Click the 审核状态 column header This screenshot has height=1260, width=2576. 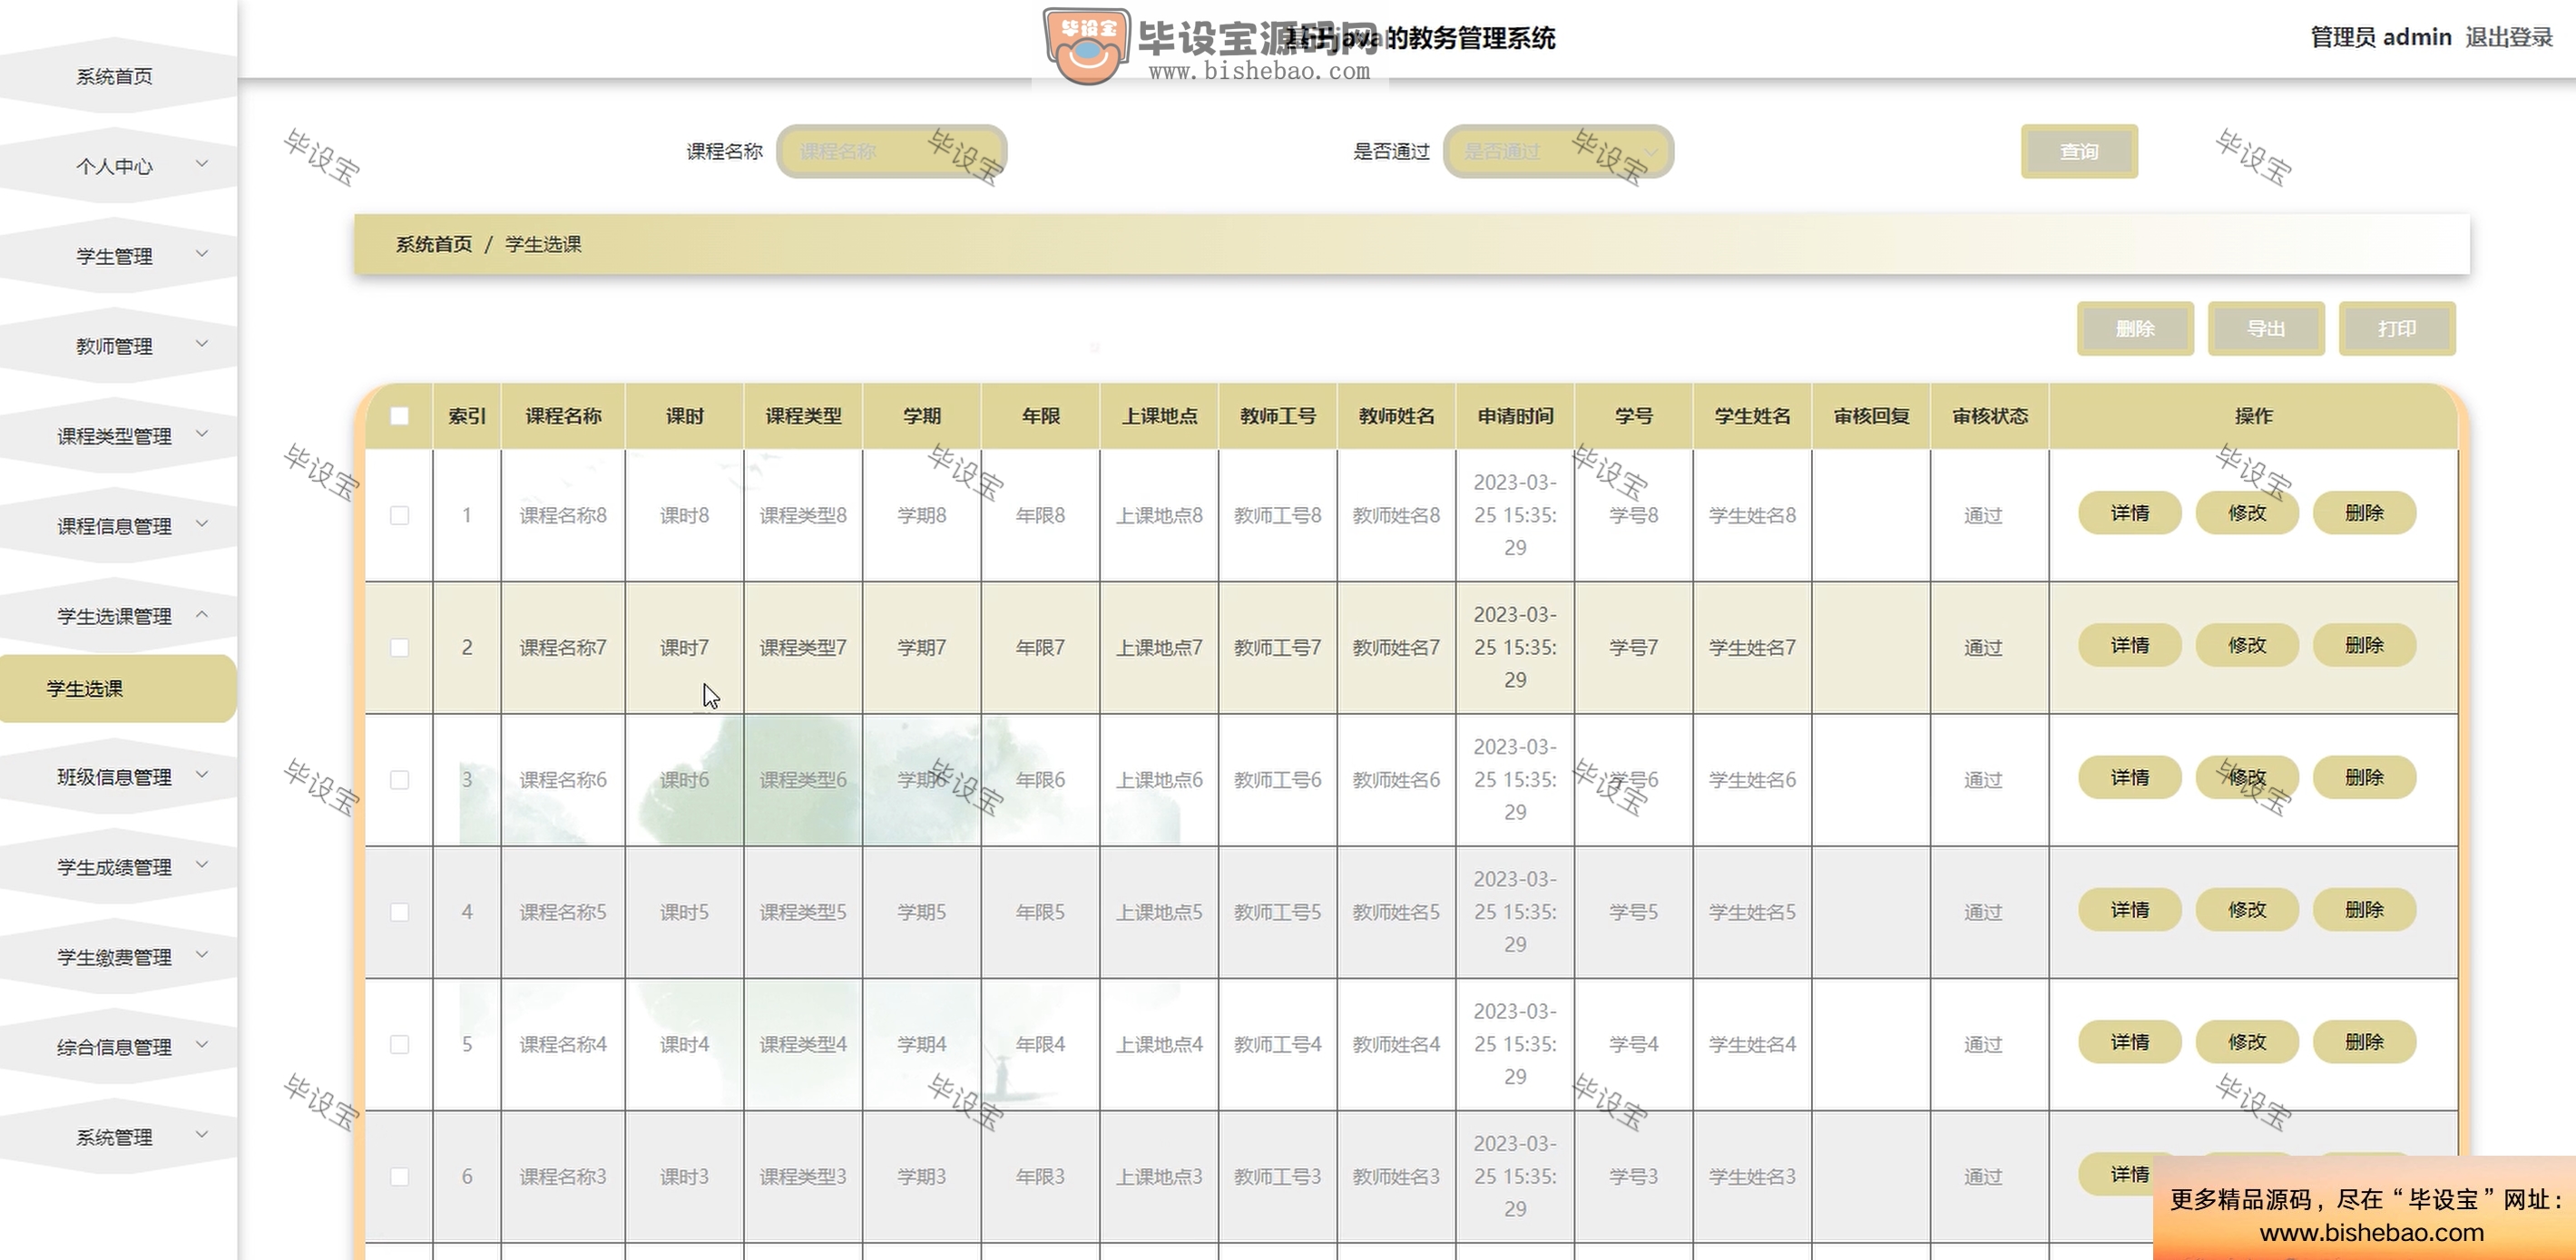click(1990, 416)
